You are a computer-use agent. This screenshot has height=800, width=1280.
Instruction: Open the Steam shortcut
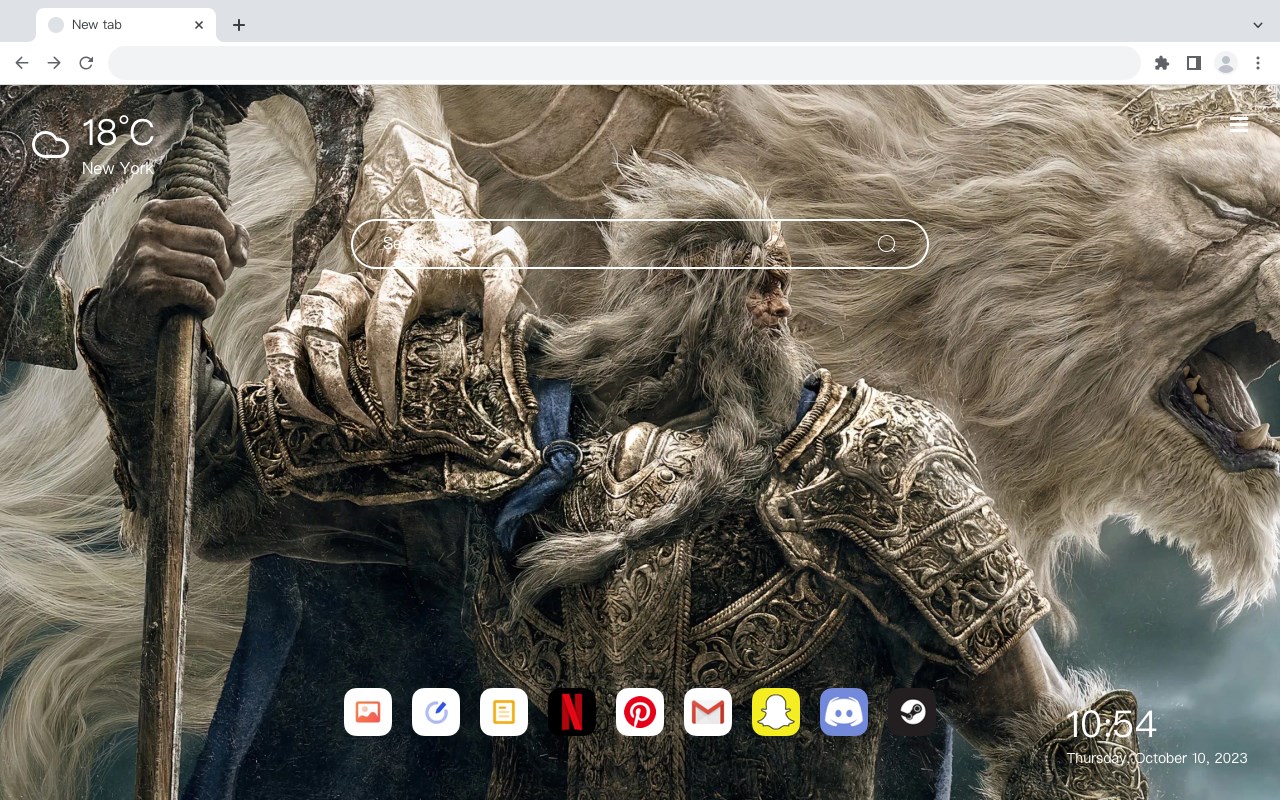coord(912,712)
